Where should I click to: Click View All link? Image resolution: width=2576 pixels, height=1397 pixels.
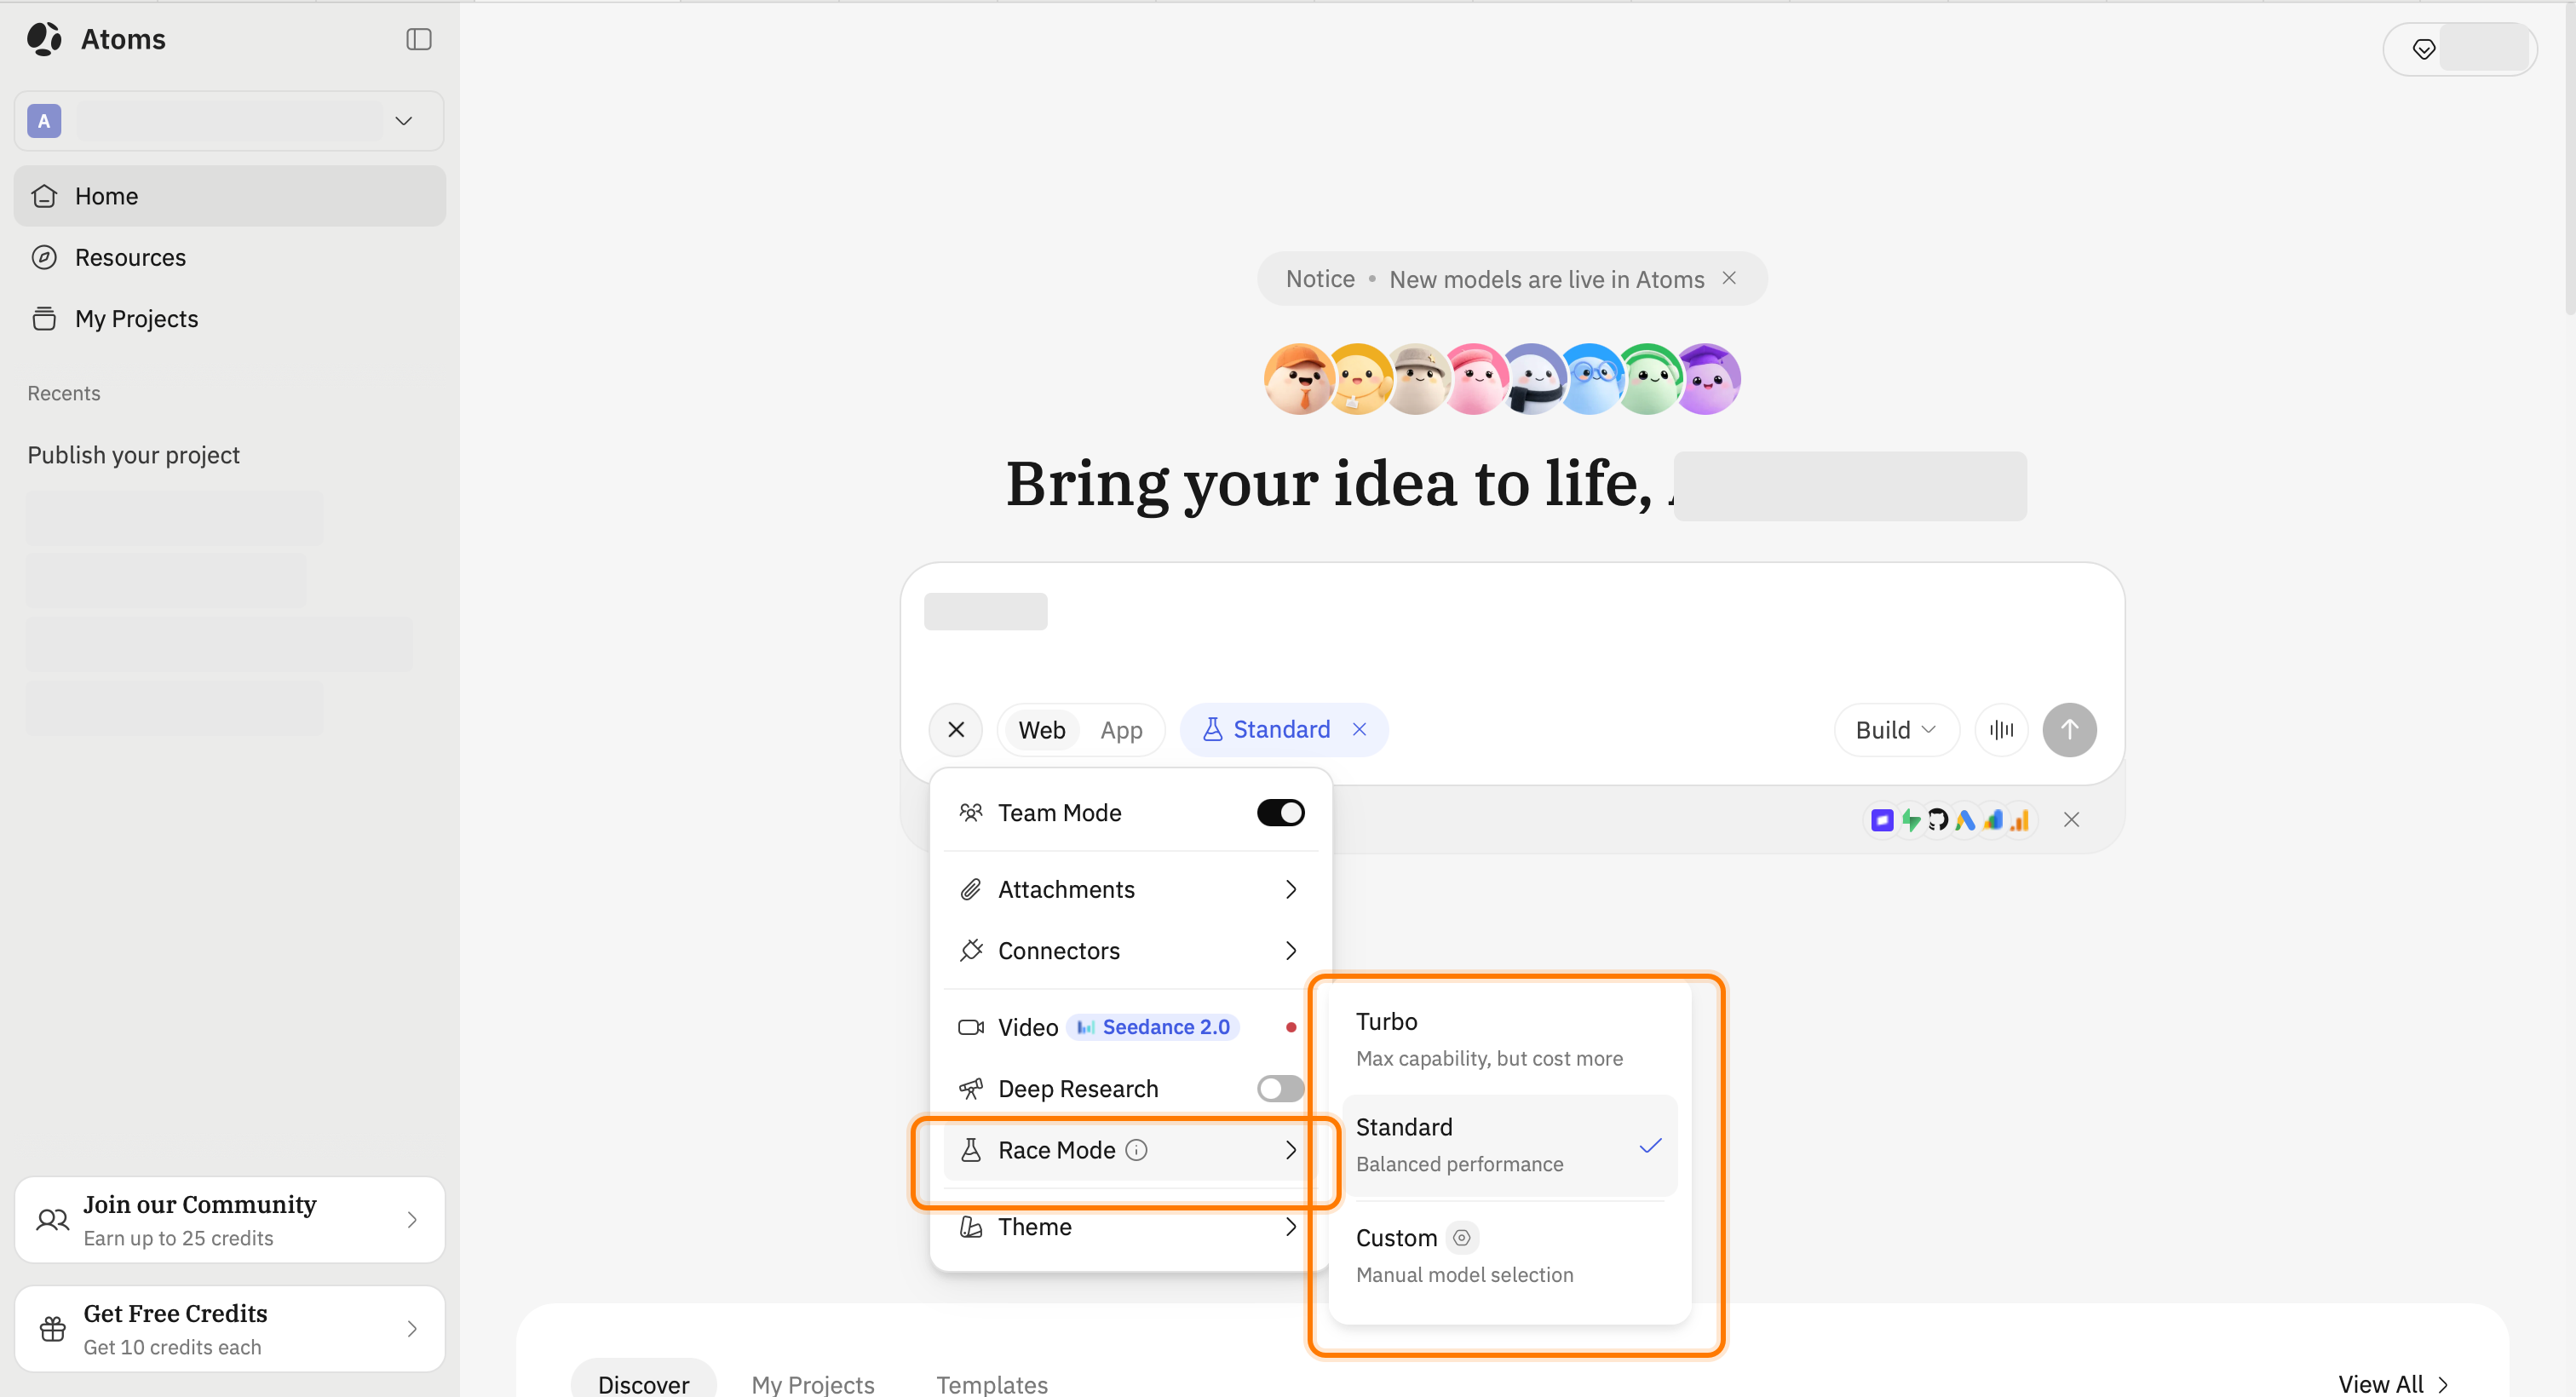2392,1383
